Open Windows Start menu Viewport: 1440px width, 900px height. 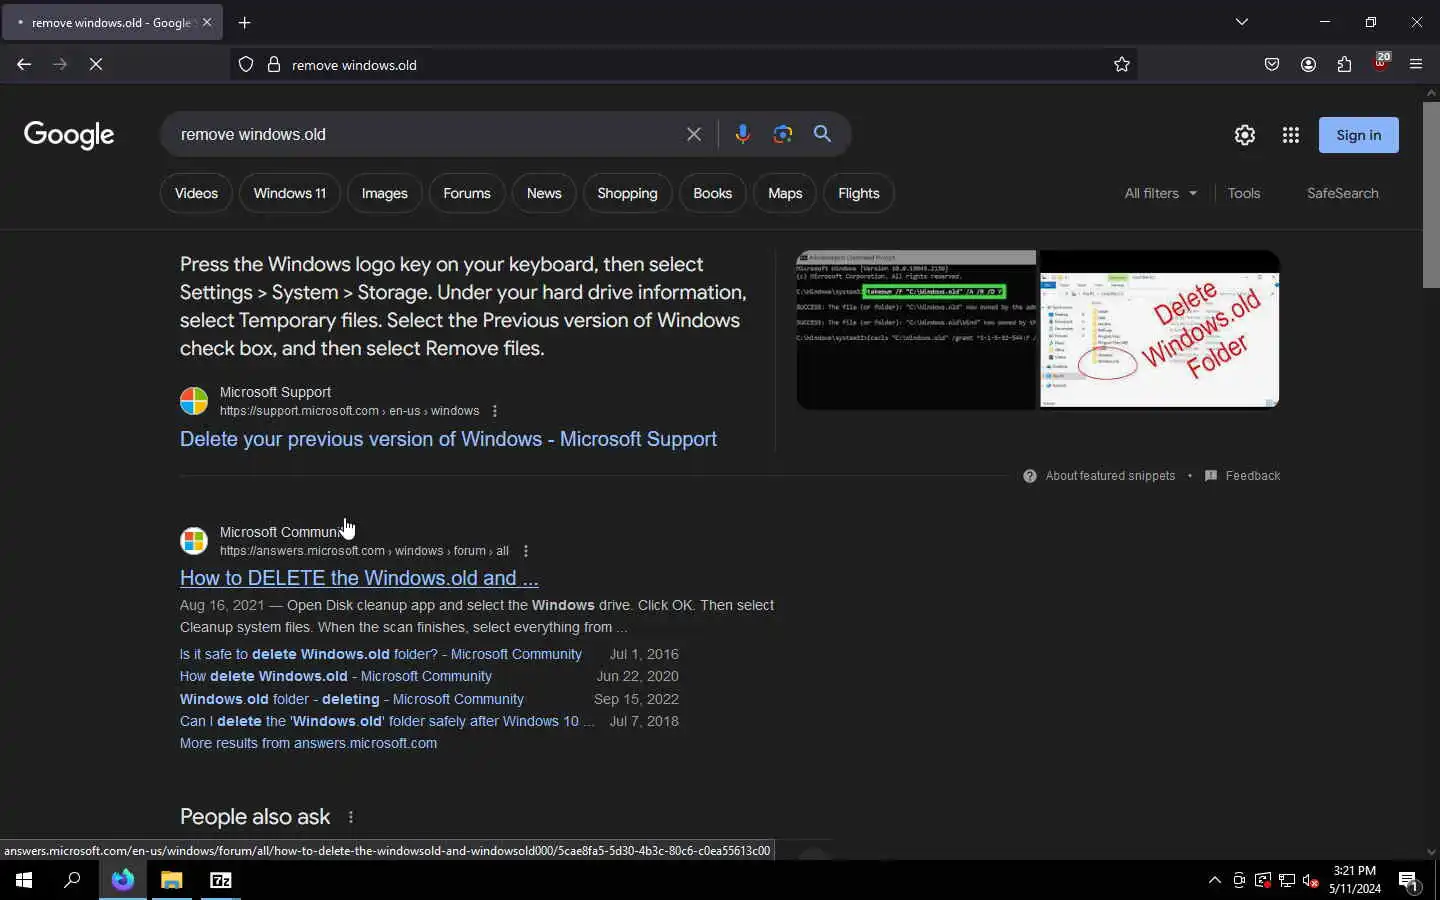[x=24, y=880]
